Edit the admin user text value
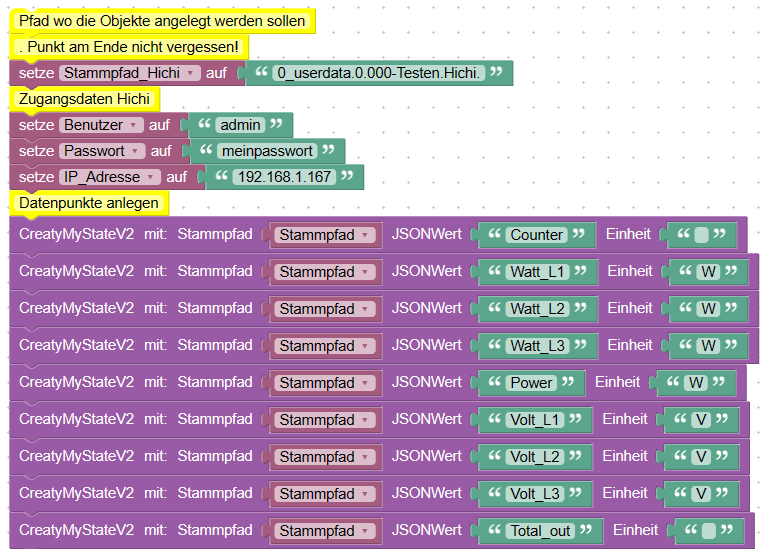 tap(240, 125)
